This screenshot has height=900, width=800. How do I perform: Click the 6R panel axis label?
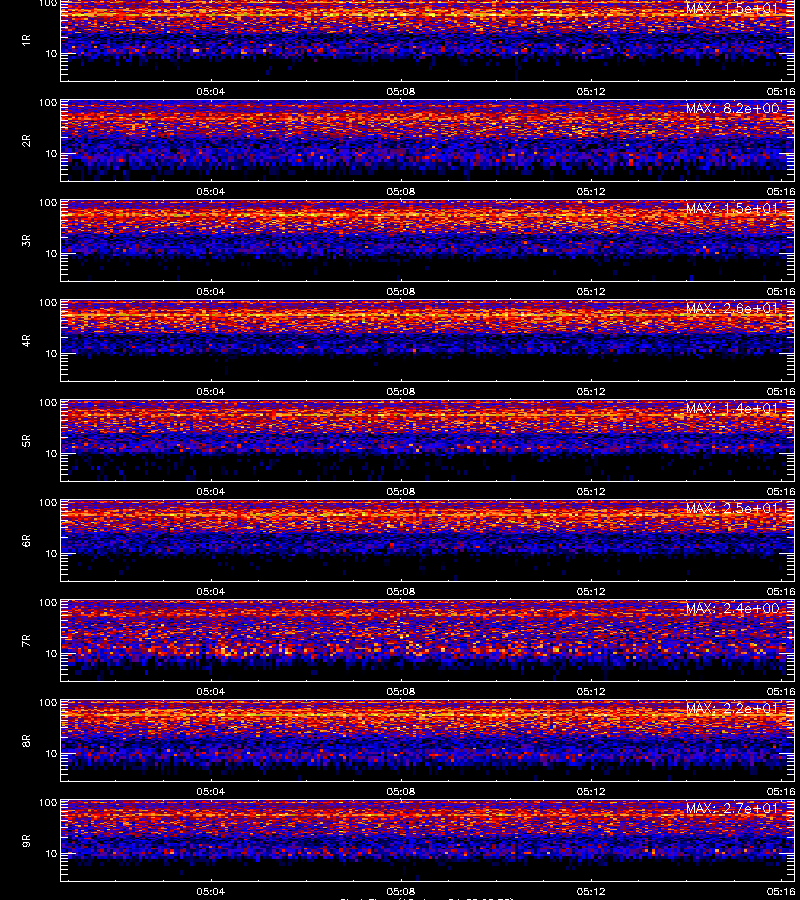coord(26,541)
